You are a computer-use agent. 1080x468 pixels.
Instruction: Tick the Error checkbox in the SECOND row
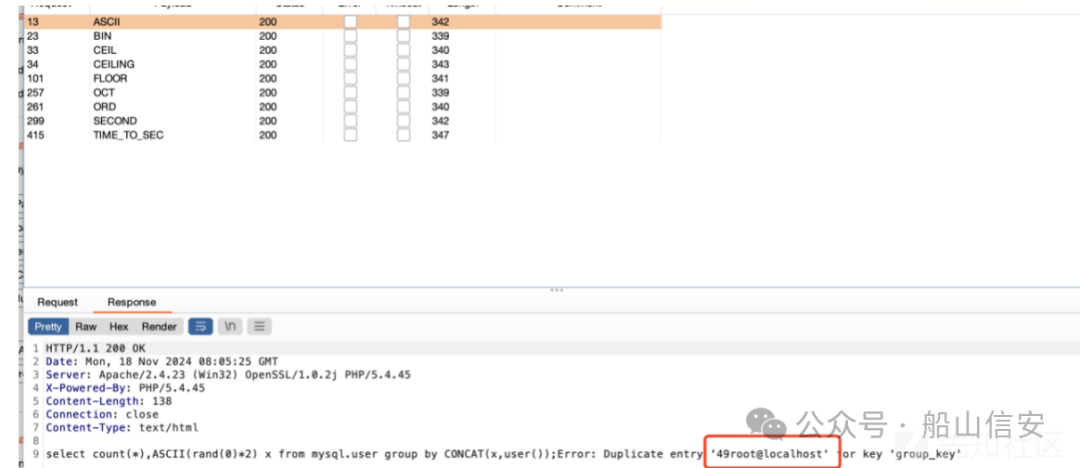351,121
